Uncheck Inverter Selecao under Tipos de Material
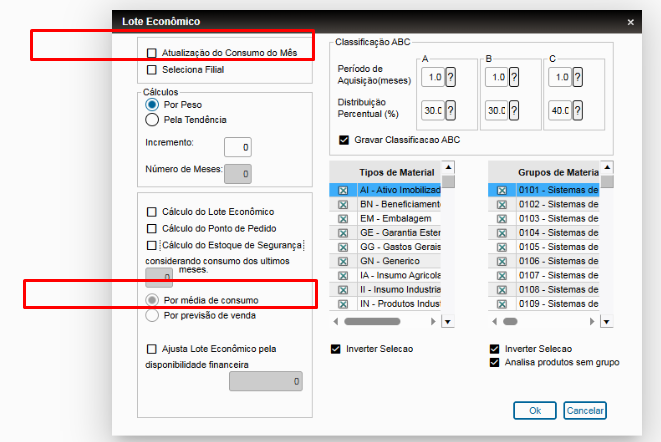 (336, 349)
